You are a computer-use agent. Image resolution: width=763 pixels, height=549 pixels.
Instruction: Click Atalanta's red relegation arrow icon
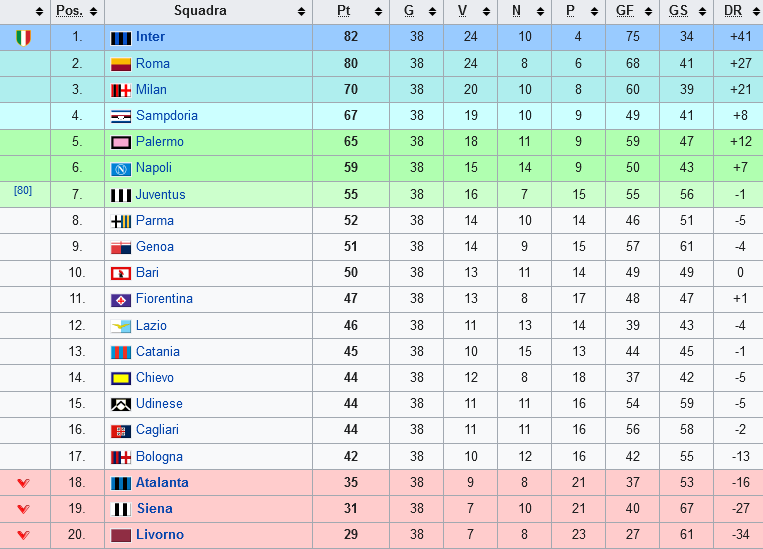pyautogui.click(x=23, y=483)
